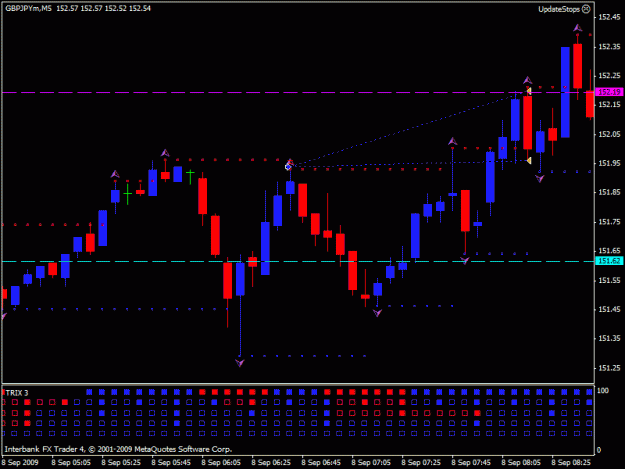Click the OHLC values 152.57 152.57 152.52 152.54
This screenshot has width=625, height=469.
coord(103,8)
